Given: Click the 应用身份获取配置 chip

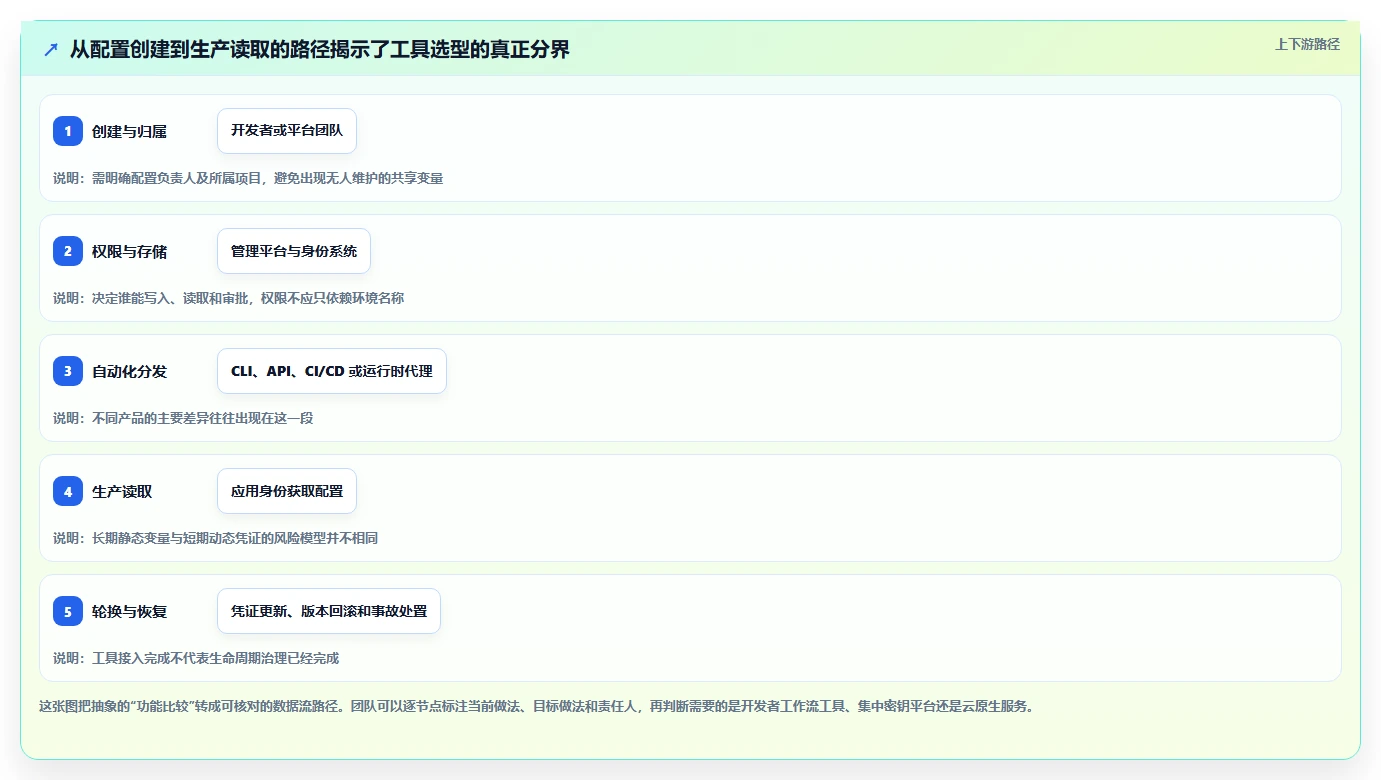Looking at the screenshot, I should coord(287,491).
